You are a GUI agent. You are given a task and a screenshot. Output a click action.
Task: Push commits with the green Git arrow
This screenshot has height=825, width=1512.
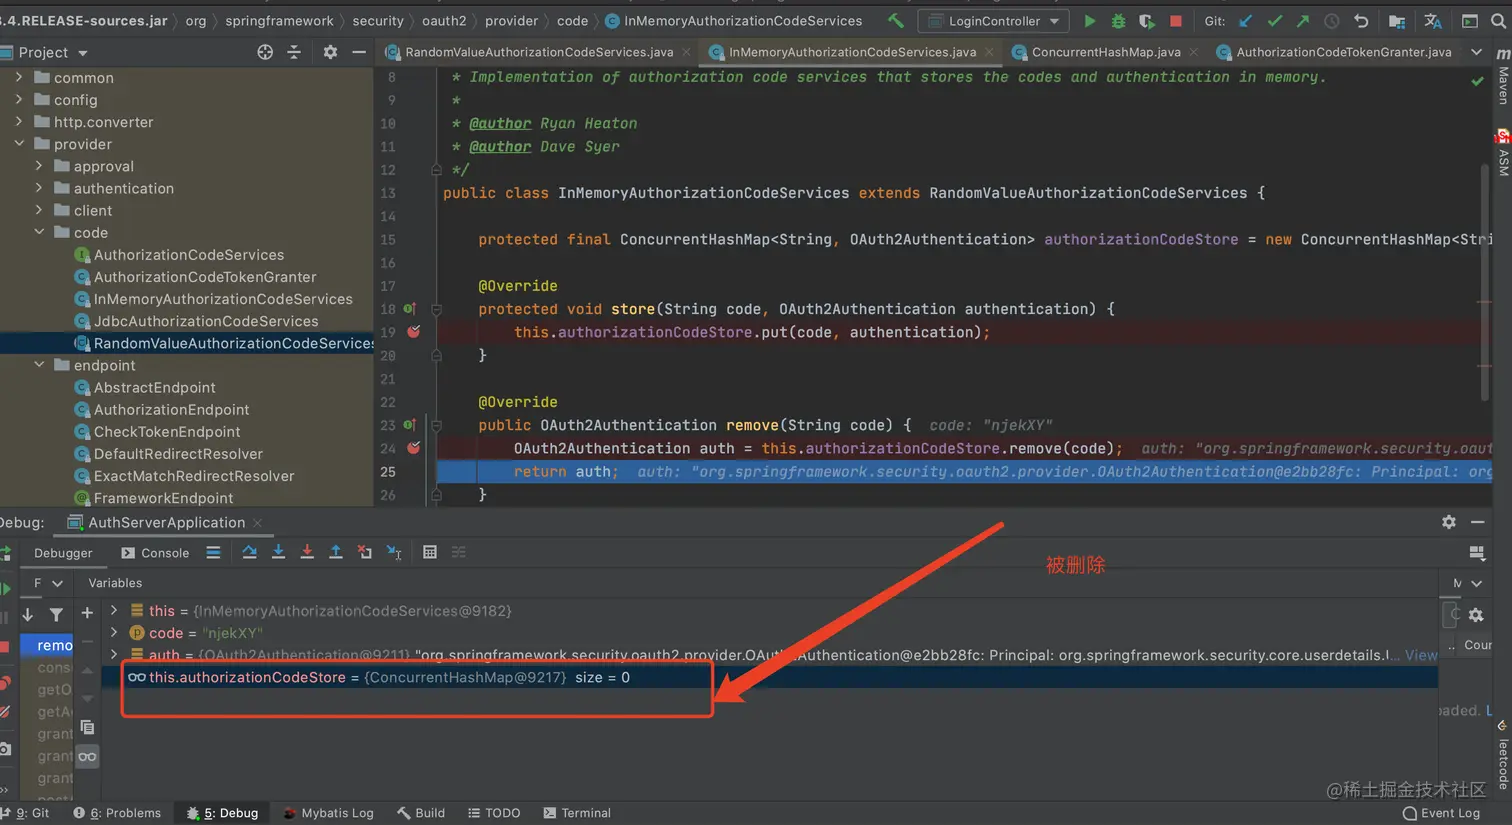tap(1303, 21)
